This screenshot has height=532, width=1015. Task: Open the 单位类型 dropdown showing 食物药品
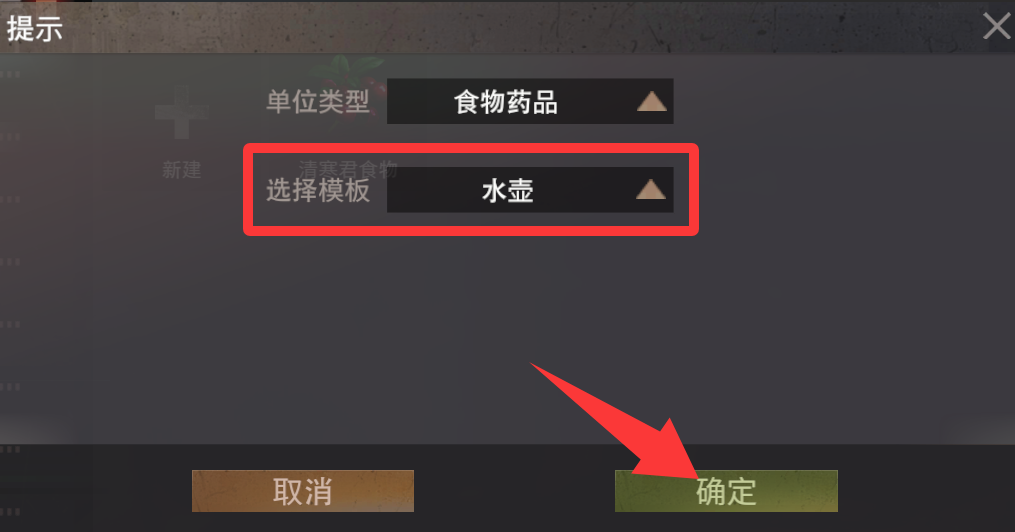click(530, 102)
